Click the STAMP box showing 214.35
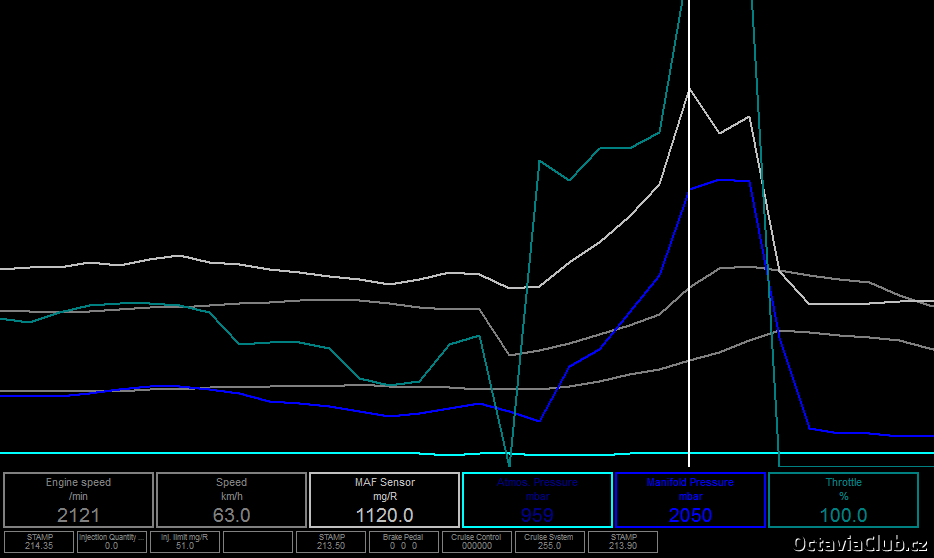Screen dimensions: 934x558 (39, 542)
